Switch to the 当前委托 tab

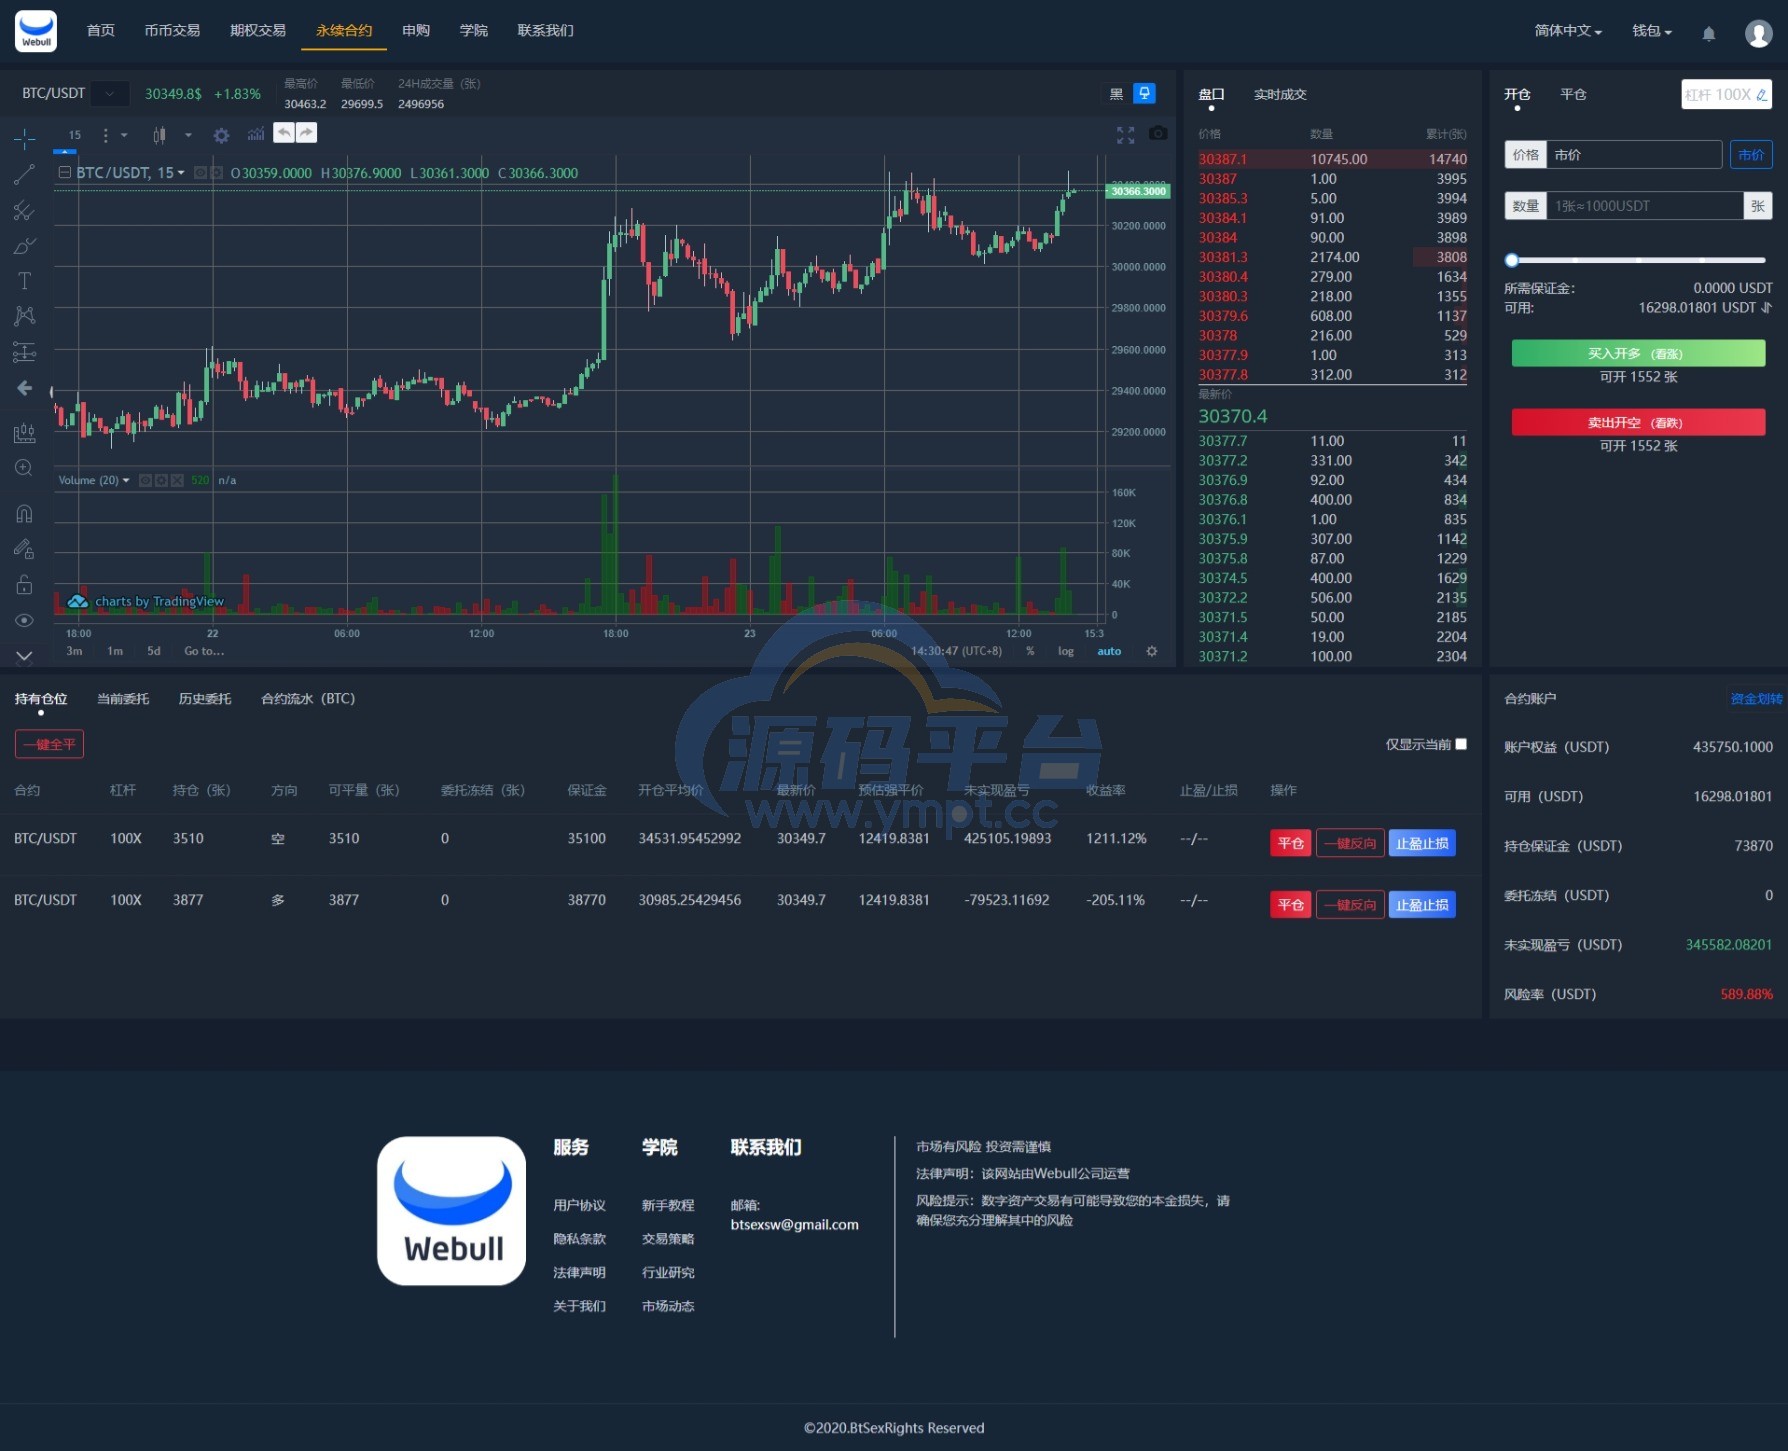click(123, 699)
